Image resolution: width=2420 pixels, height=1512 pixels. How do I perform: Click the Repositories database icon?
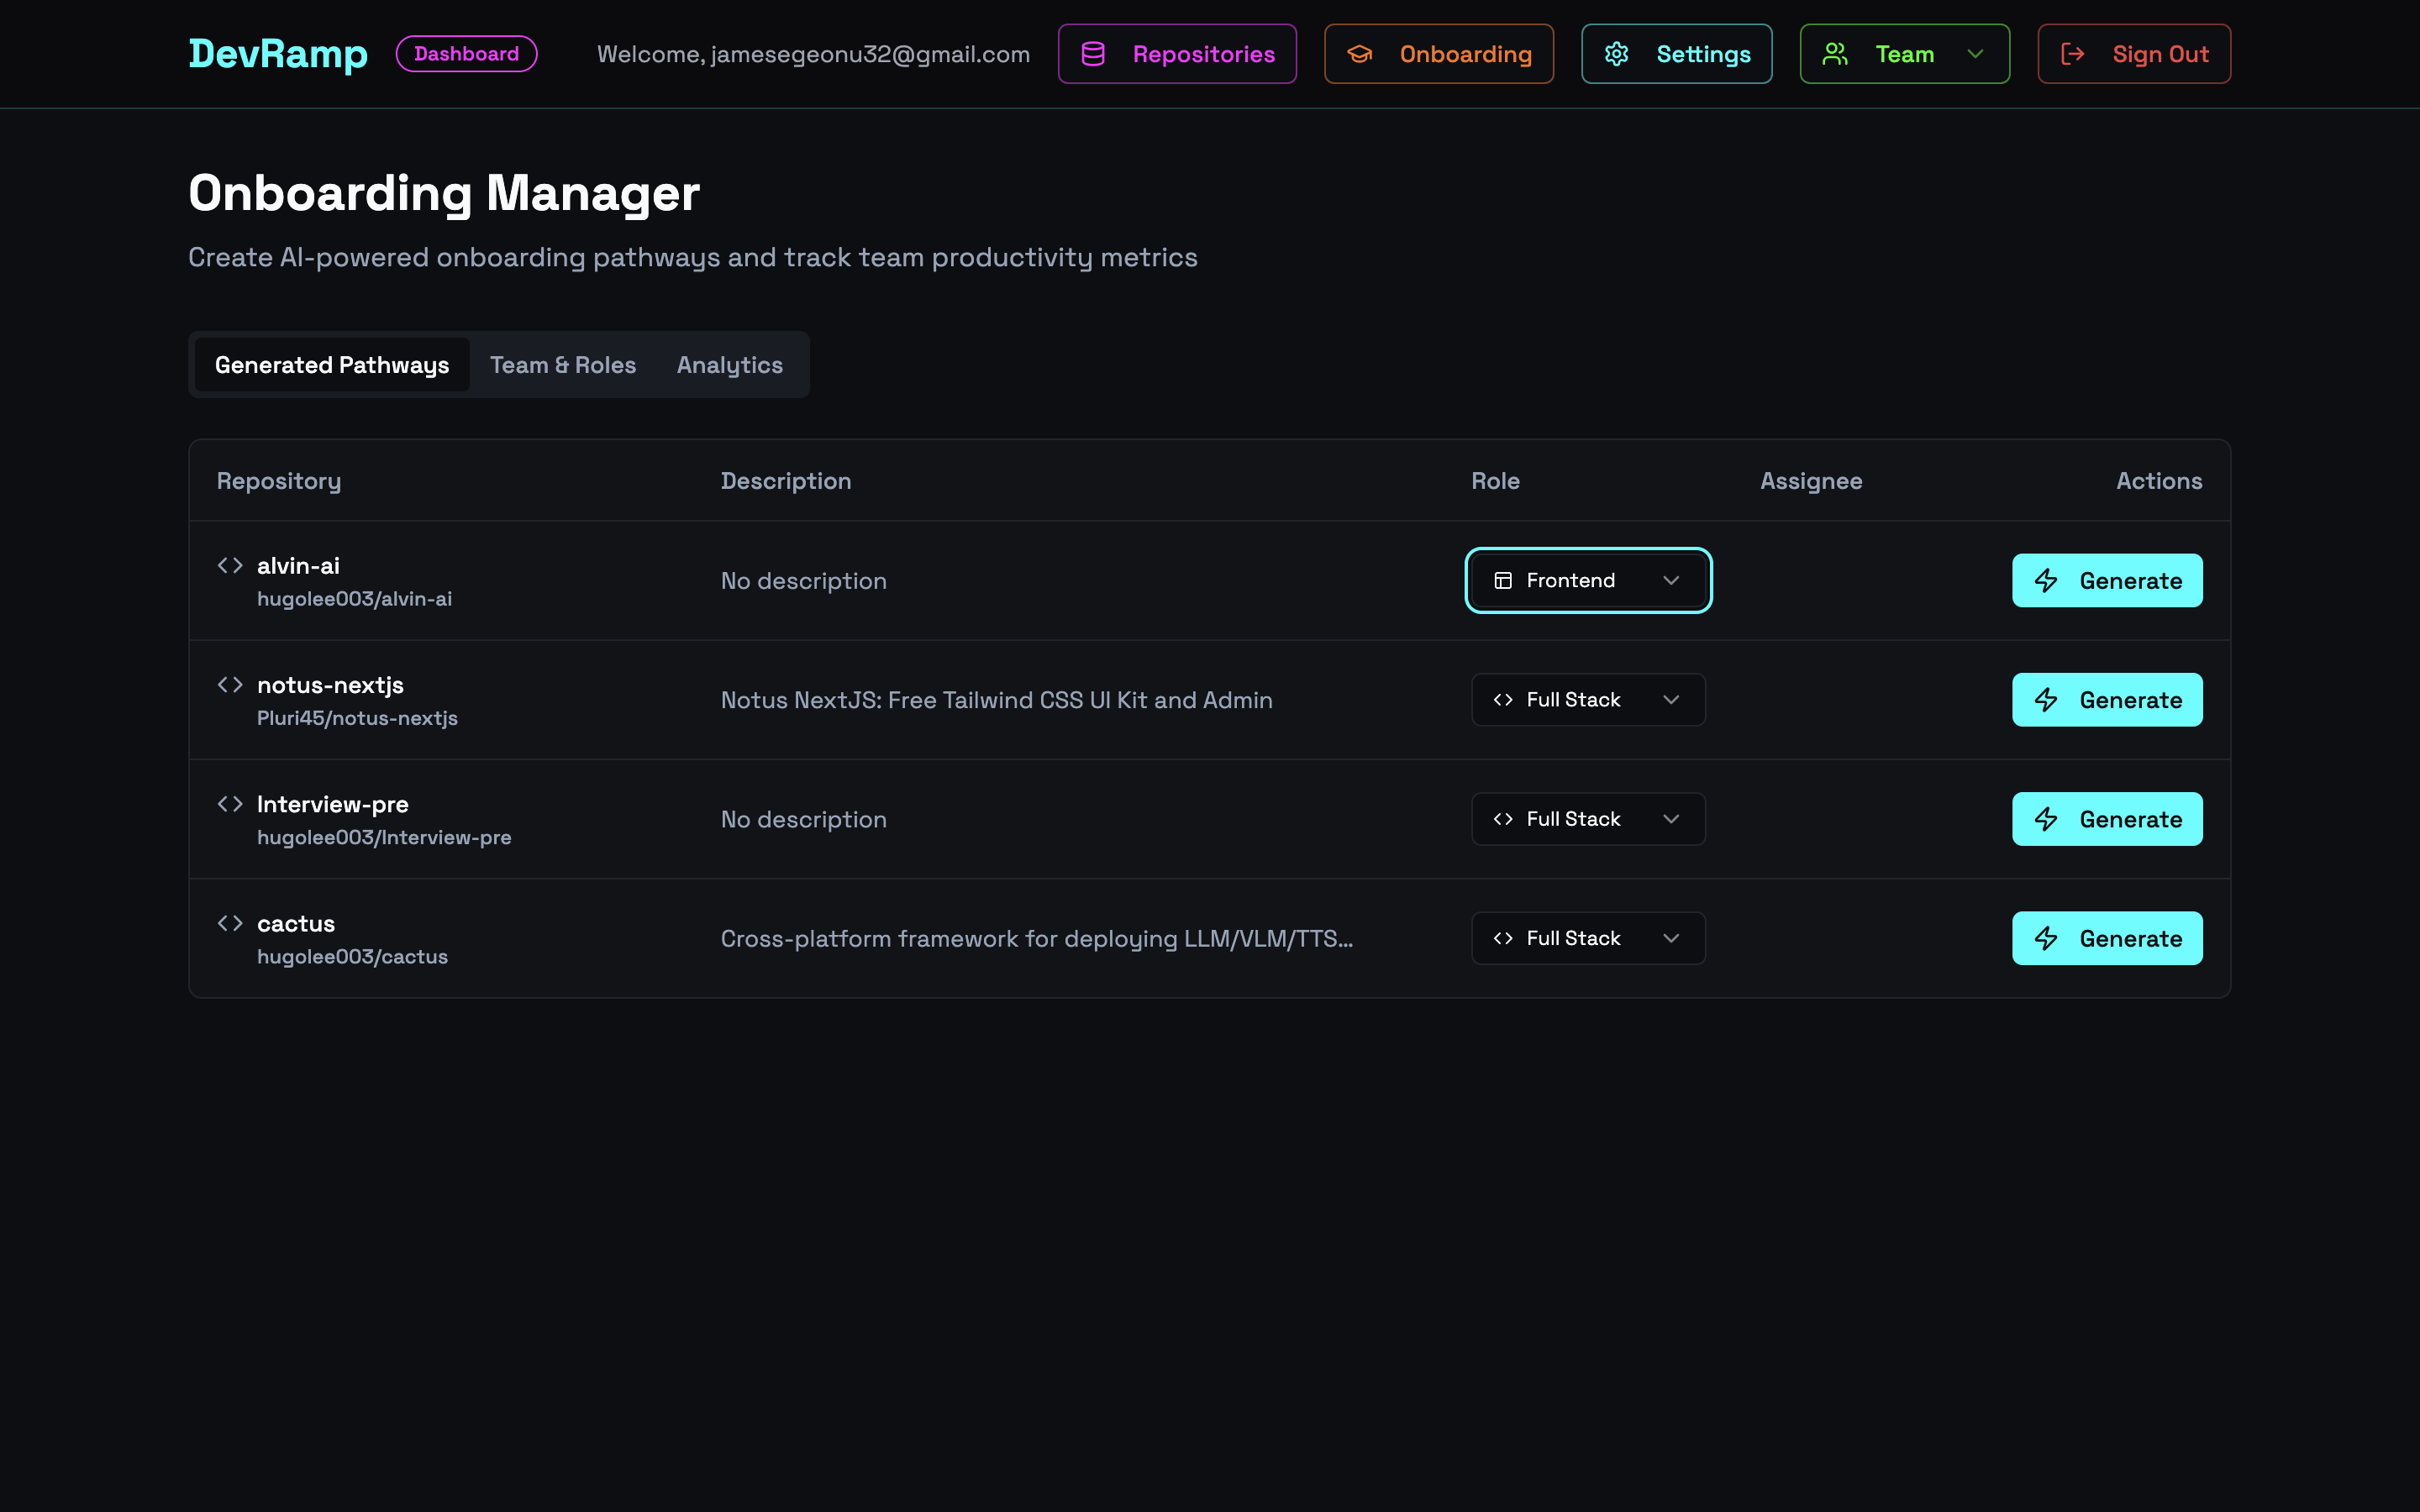click(1093, 54)
